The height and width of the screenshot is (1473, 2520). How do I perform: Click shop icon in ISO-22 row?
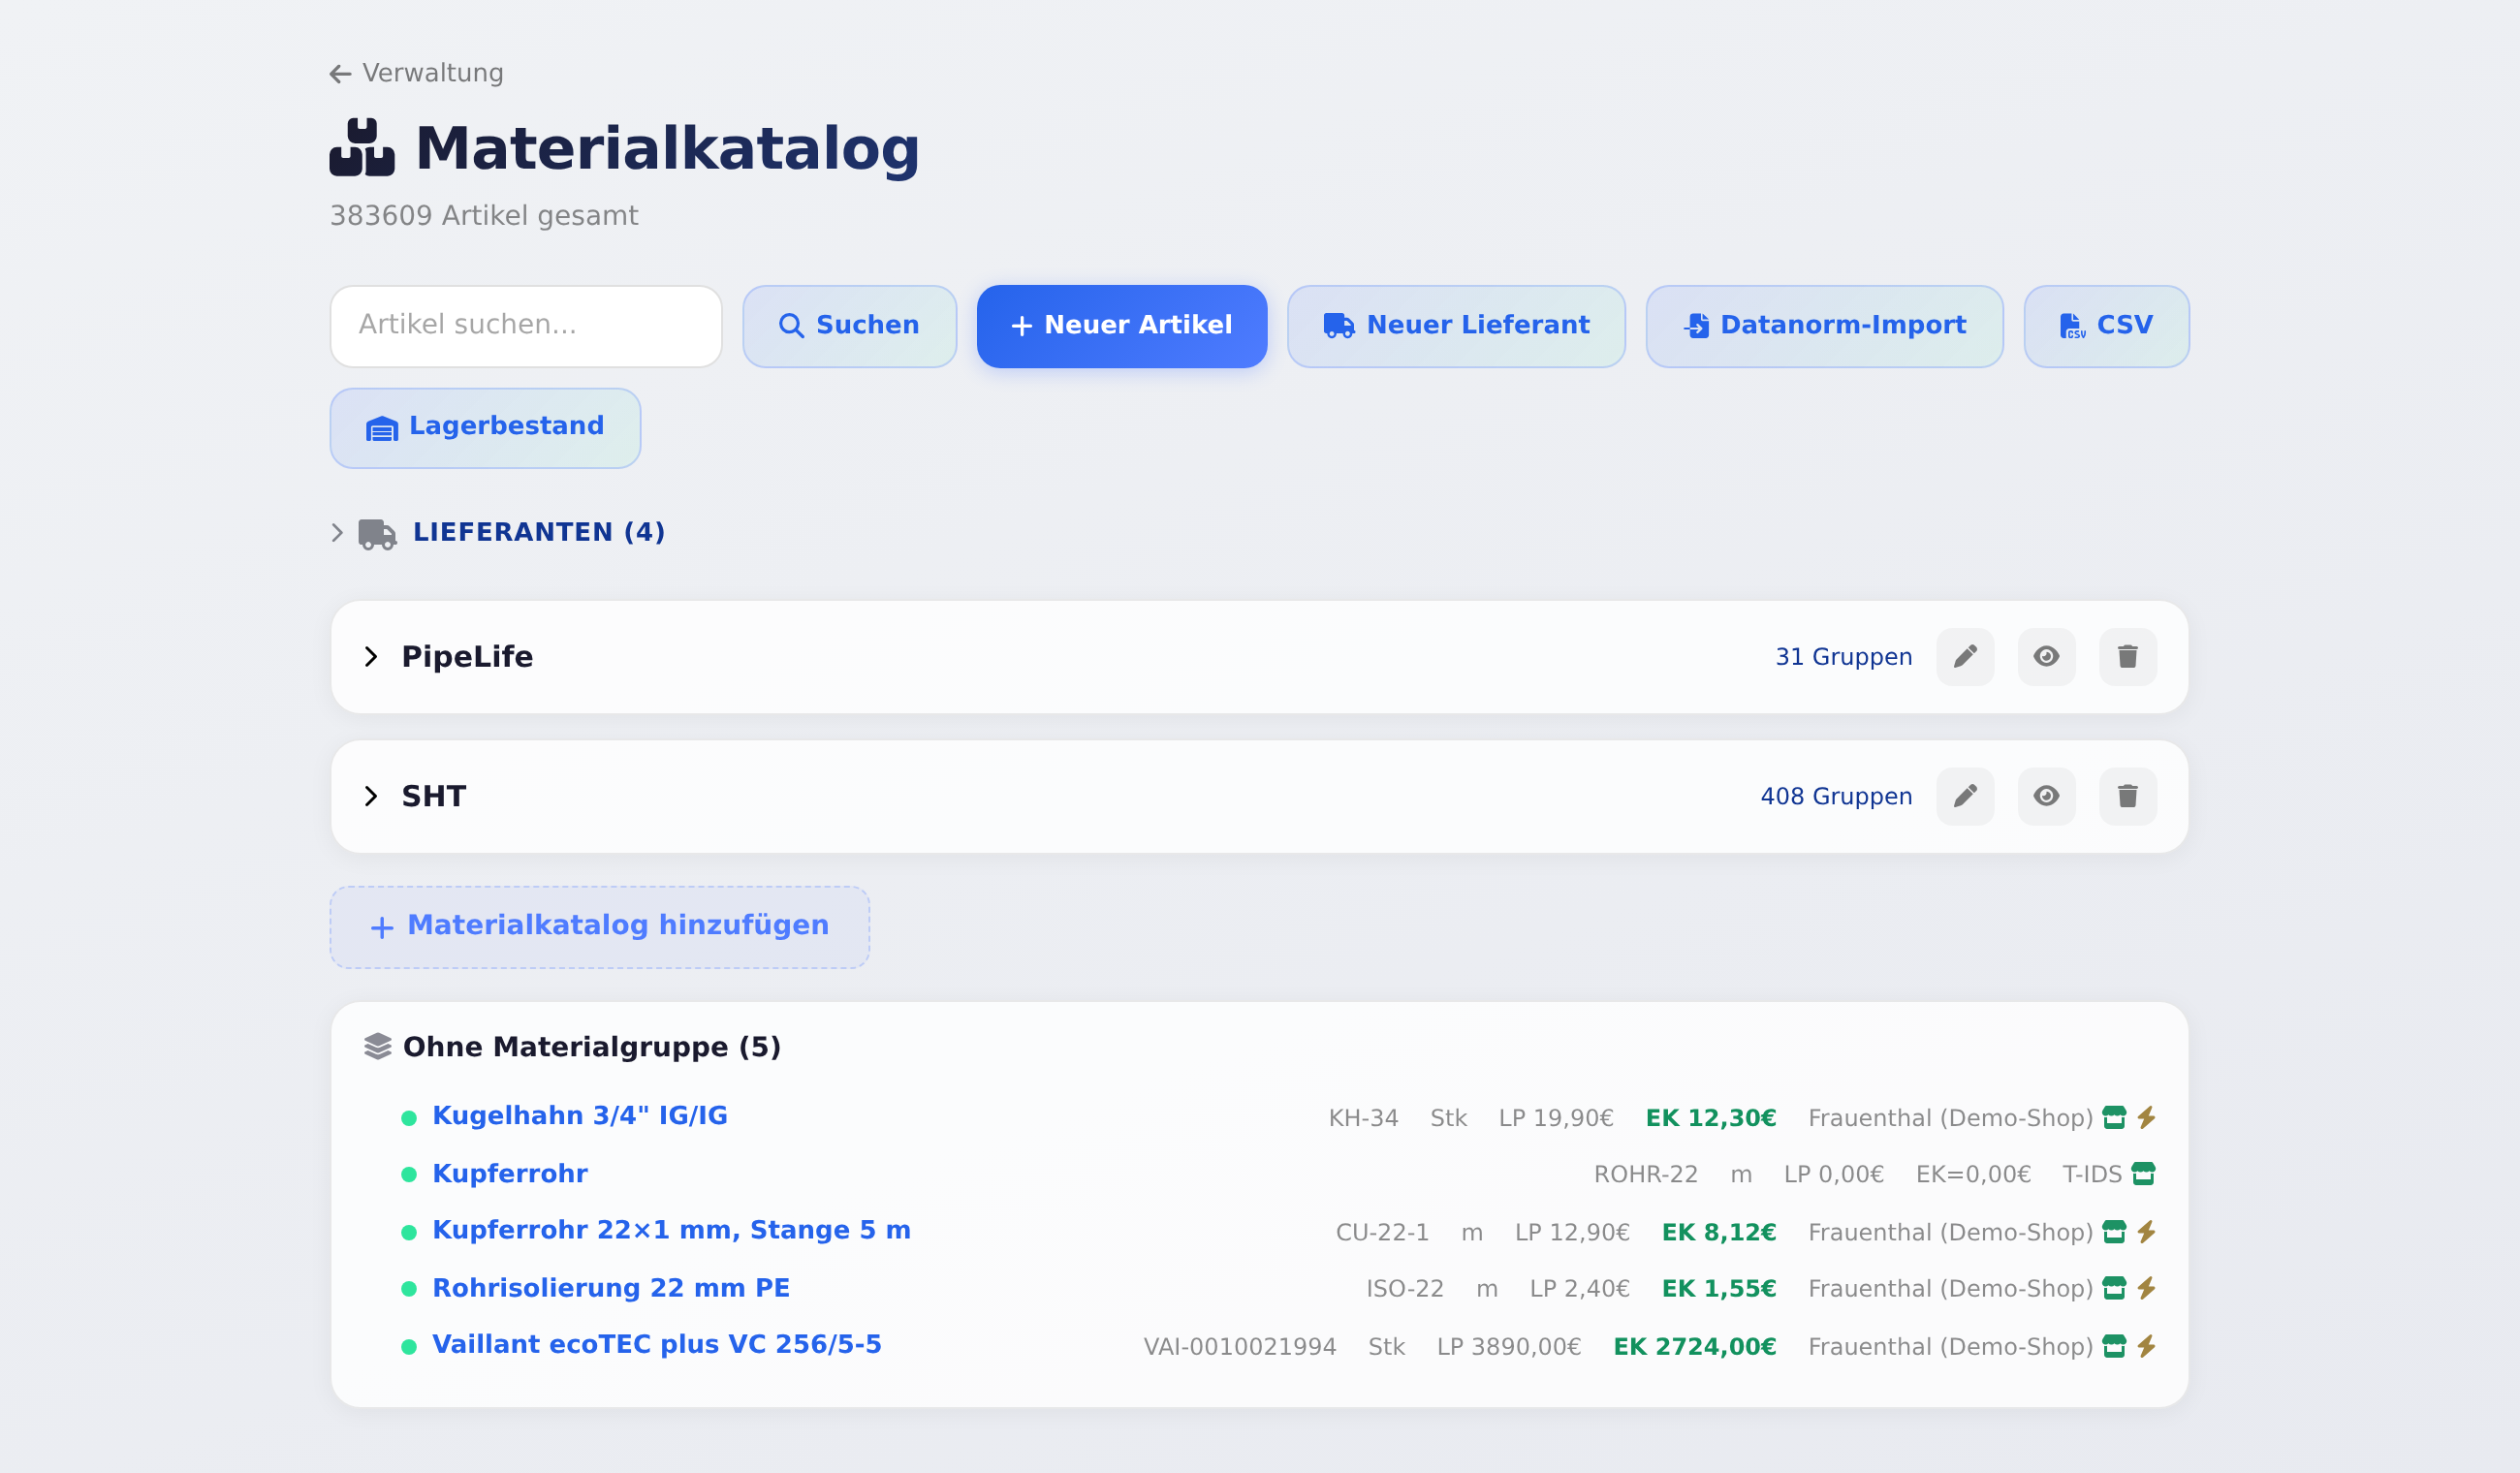pos(2114,1288)
